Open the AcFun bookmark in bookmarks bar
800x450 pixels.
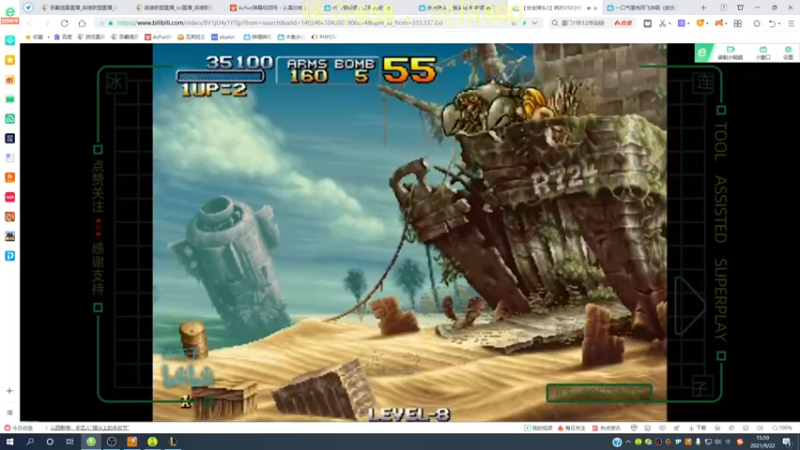coord(158,37)
